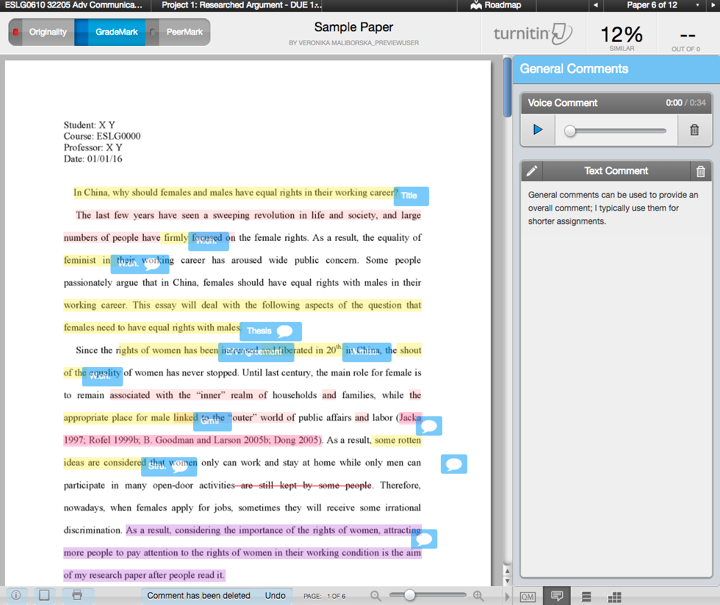Open the Roadmap link
Screen dimensions: 720x605
496,6
